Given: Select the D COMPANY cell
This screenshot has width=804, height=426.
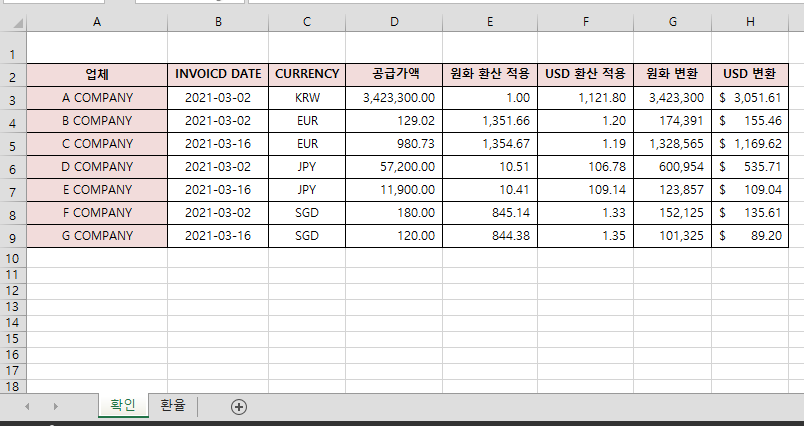Looking at the screenshot, I should 97,167.
